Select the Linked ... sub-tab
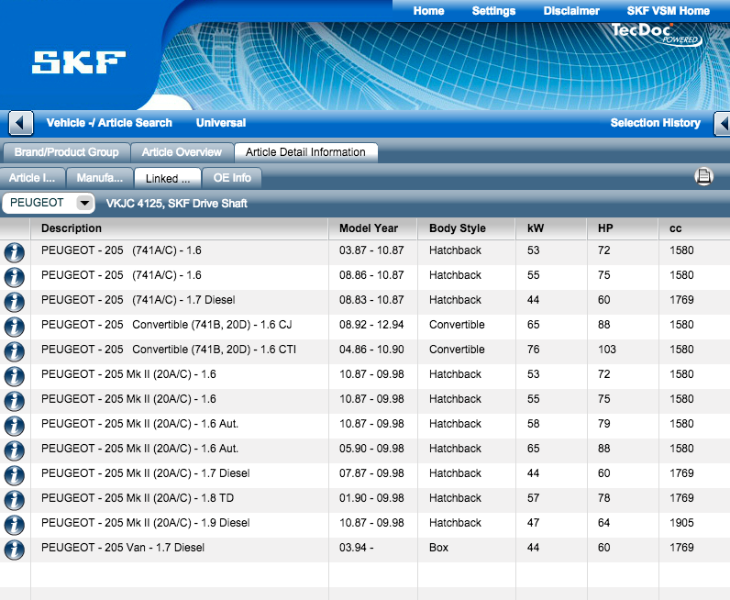This screenshot has width=730, height=600. pyautogui.click(x=168, y=178)
